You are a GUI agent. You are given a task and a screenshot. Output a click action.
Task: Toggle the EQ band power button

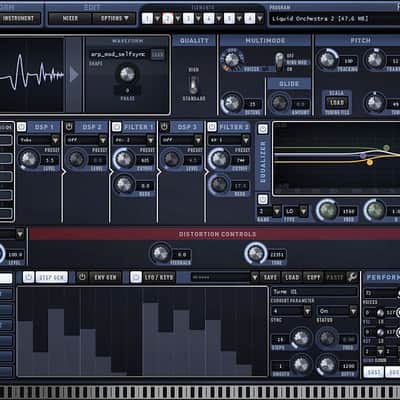[263, 199]
